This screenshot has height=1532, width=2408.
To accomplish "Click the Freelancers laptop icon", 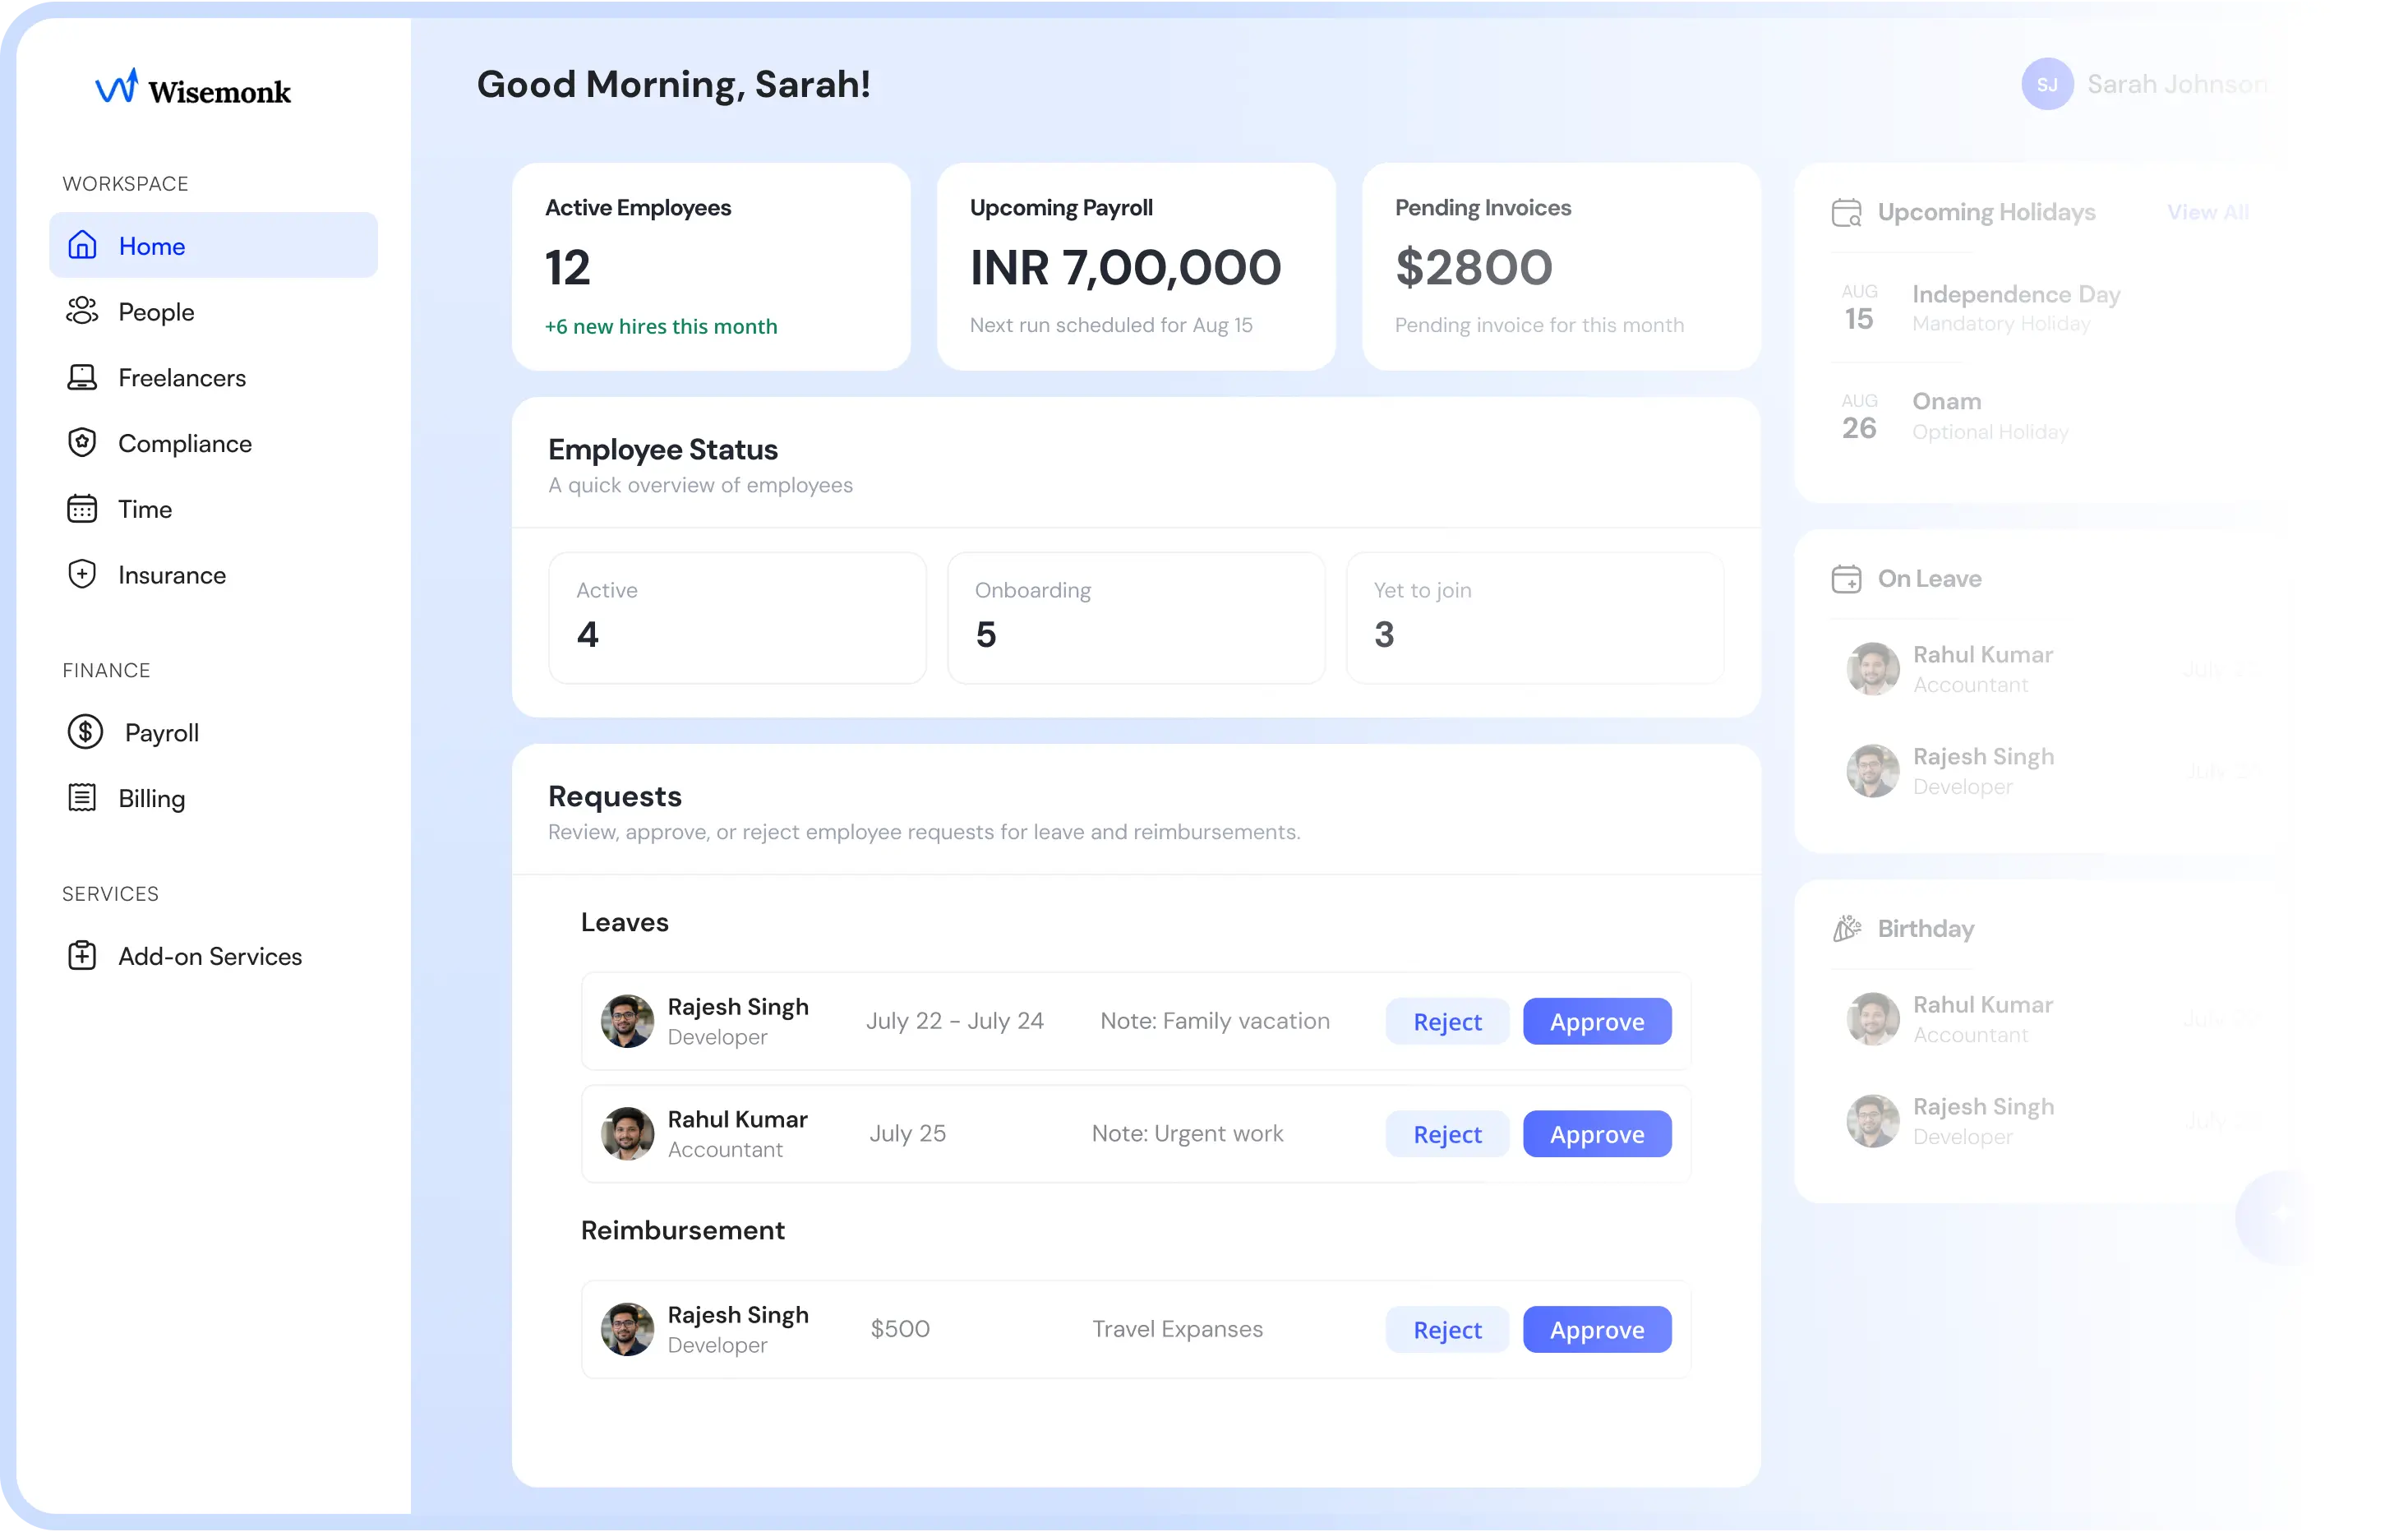I will pos(82,377).
